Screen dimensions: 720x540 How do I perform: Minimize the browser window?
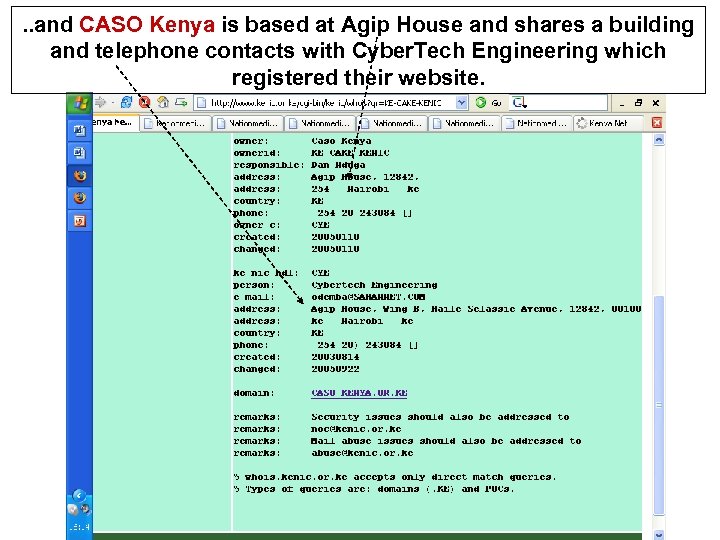coord(622,104)
